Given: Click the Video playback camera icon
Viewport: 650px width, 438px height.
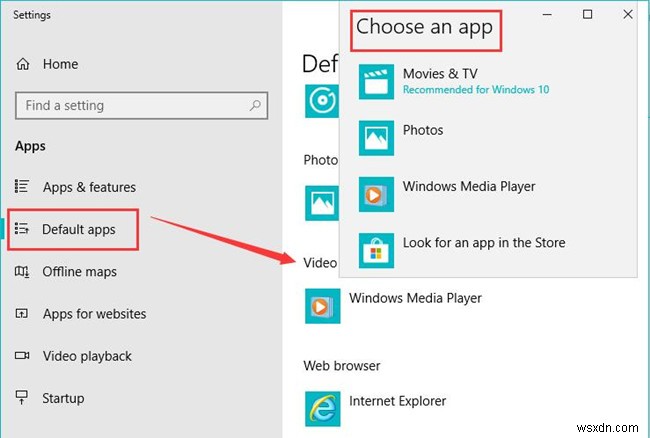Looking at the screenshot, I should coord(22,356).
